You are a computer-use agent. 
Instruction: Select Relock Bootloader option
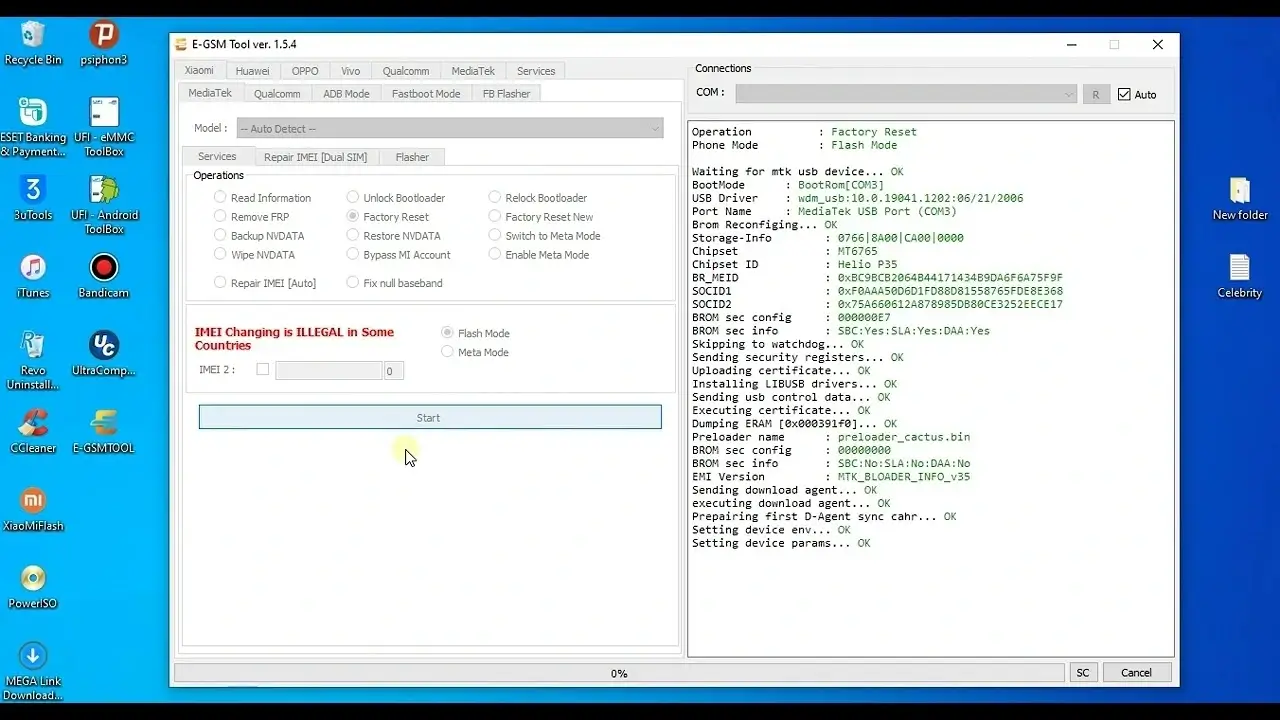point(537,198)
